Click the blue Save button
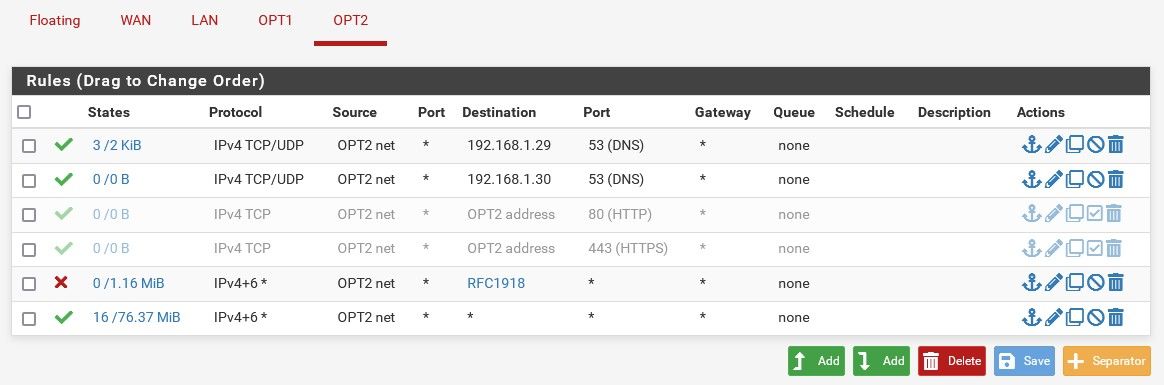This screenshot has height=385, width=1164. 1024,361
